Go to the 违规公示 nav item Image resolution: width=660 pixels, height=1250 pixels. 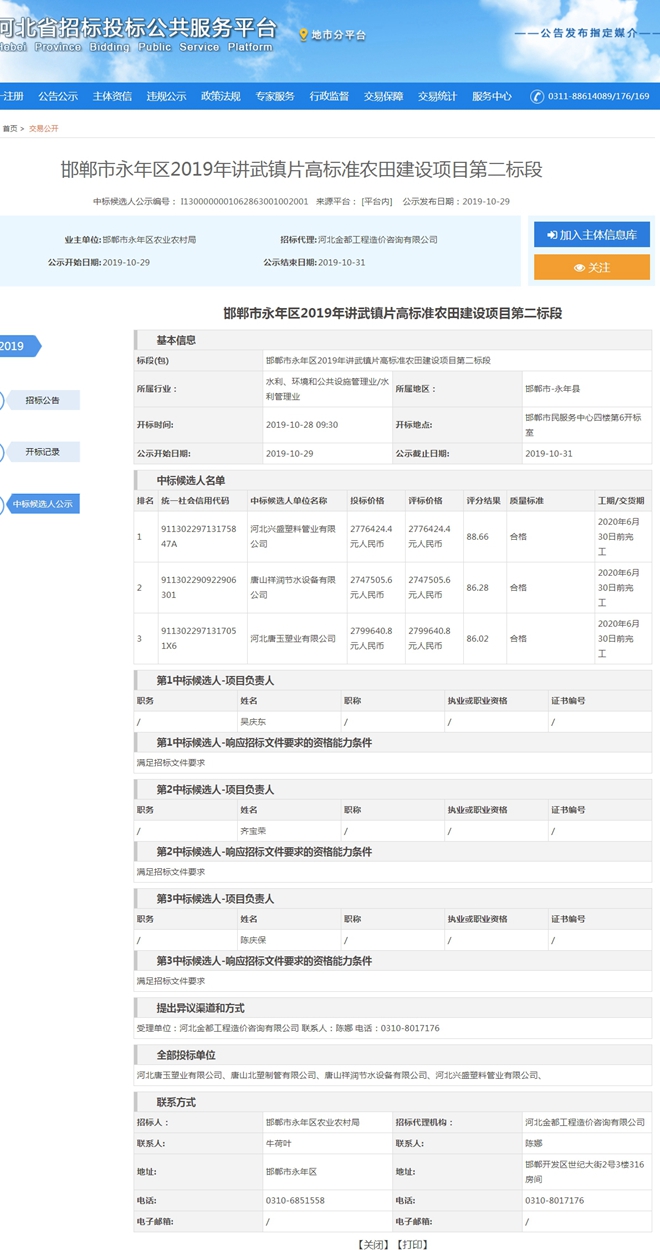click(x=166, y=97)
